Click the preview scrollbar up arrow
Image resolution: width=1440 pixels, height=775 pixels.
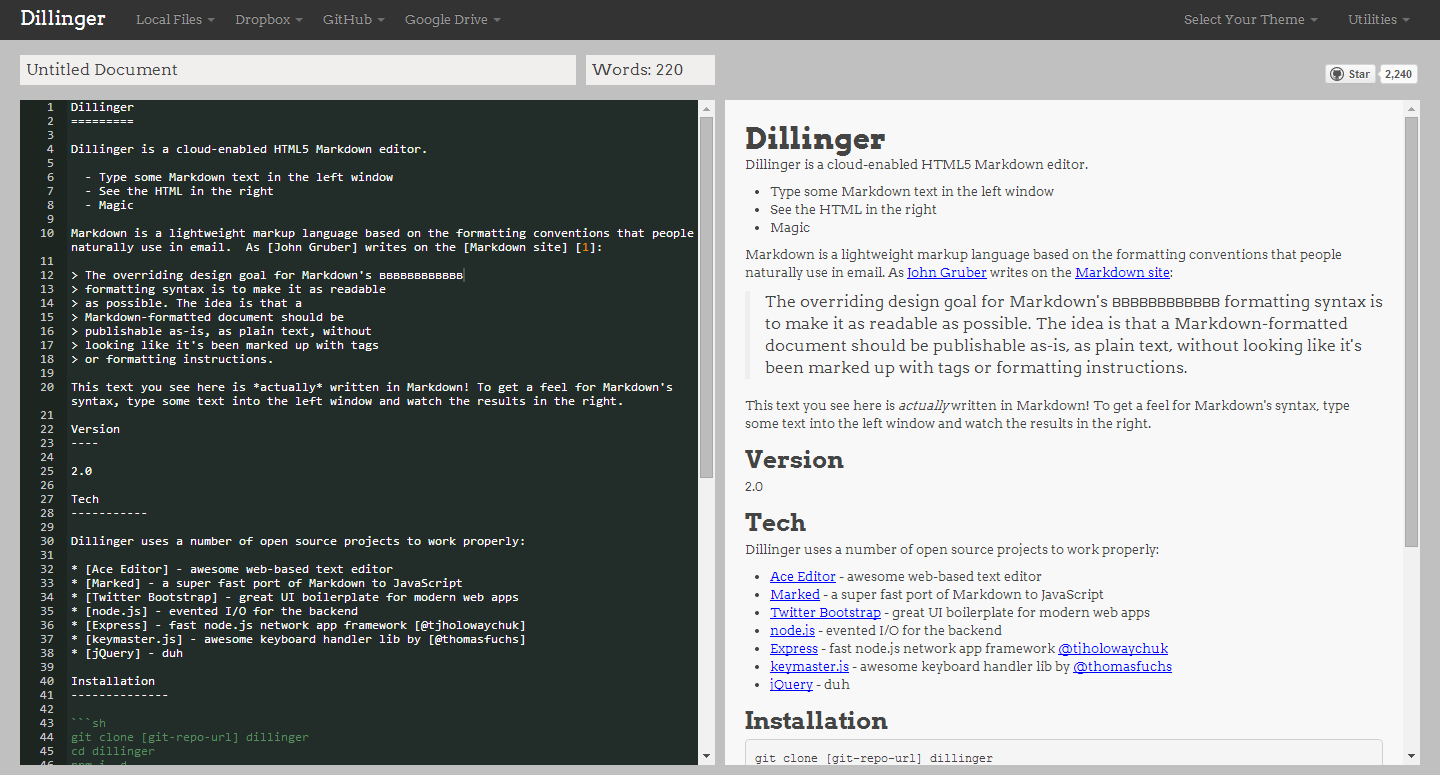pyautogui.click(x=1411, y=109)
